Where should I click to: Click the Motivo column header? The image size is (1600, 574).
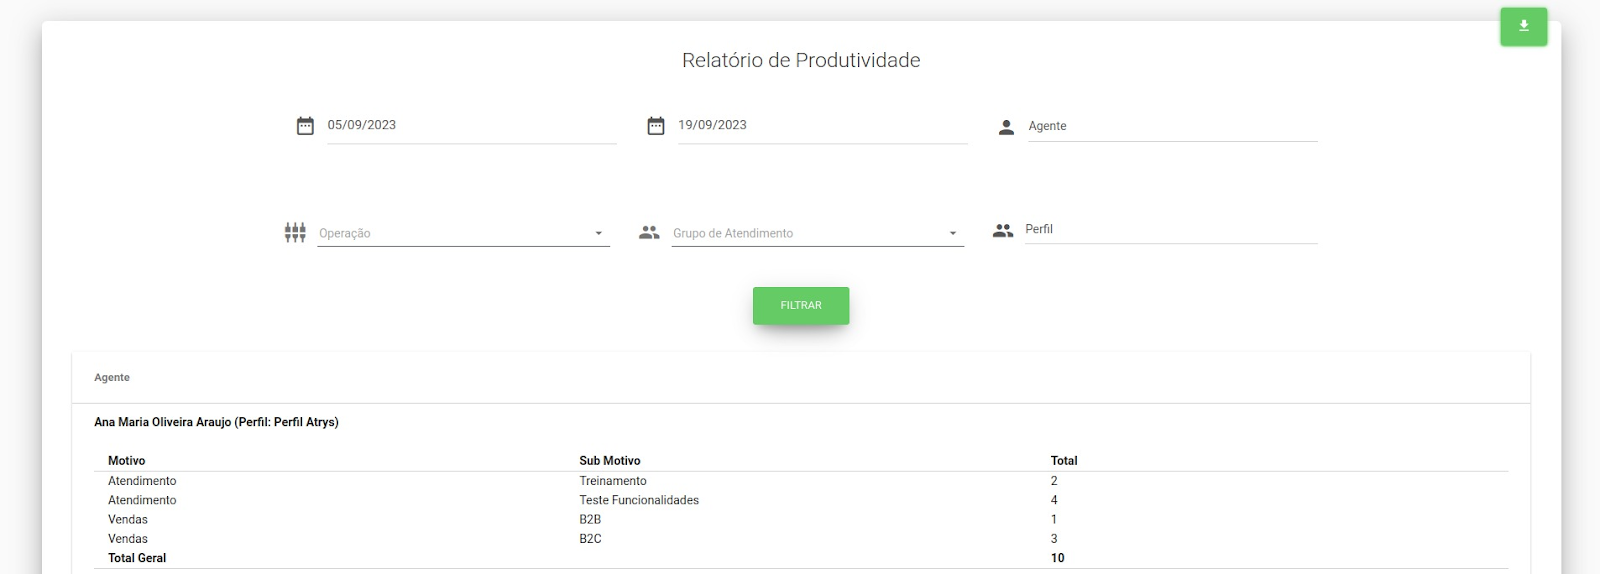[x=127, y=461]
